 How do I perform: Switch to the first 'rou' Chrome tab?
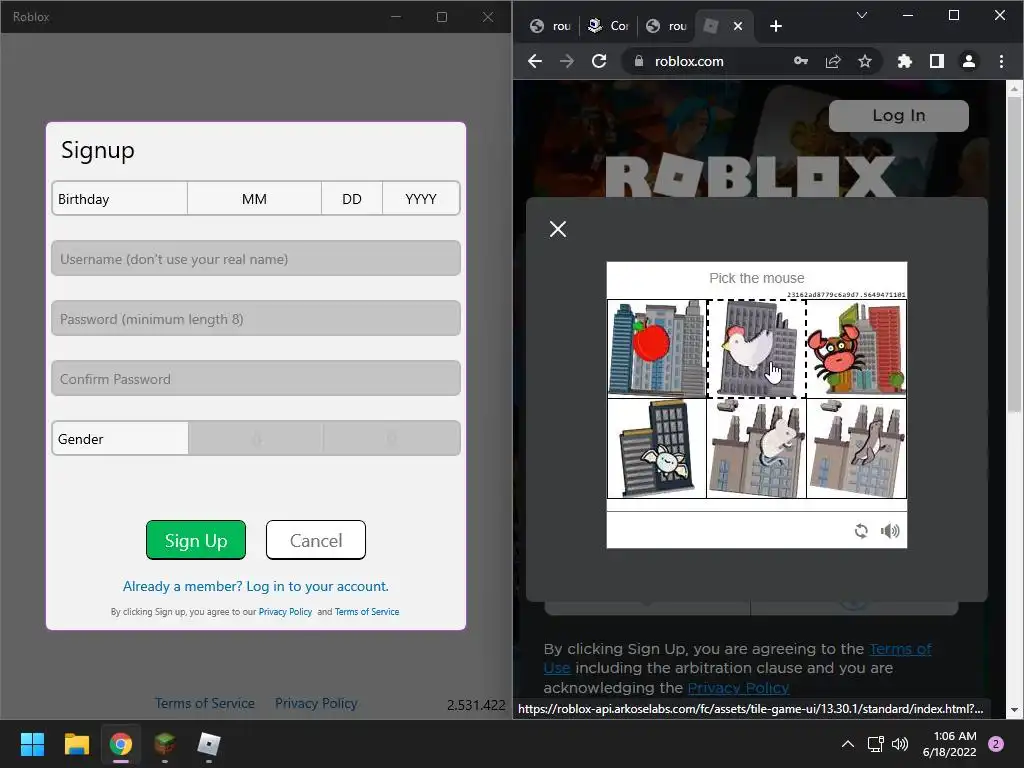point(550,26)
